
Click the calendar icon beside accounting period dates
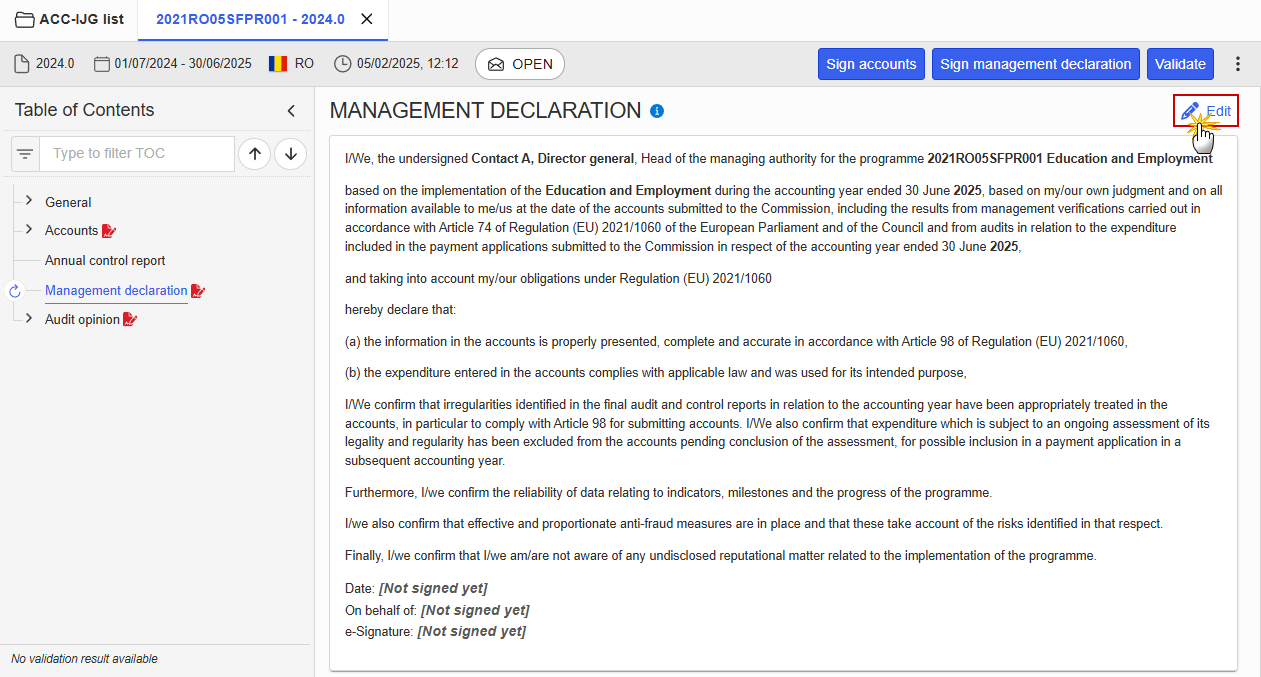click(x=101, y=64)
